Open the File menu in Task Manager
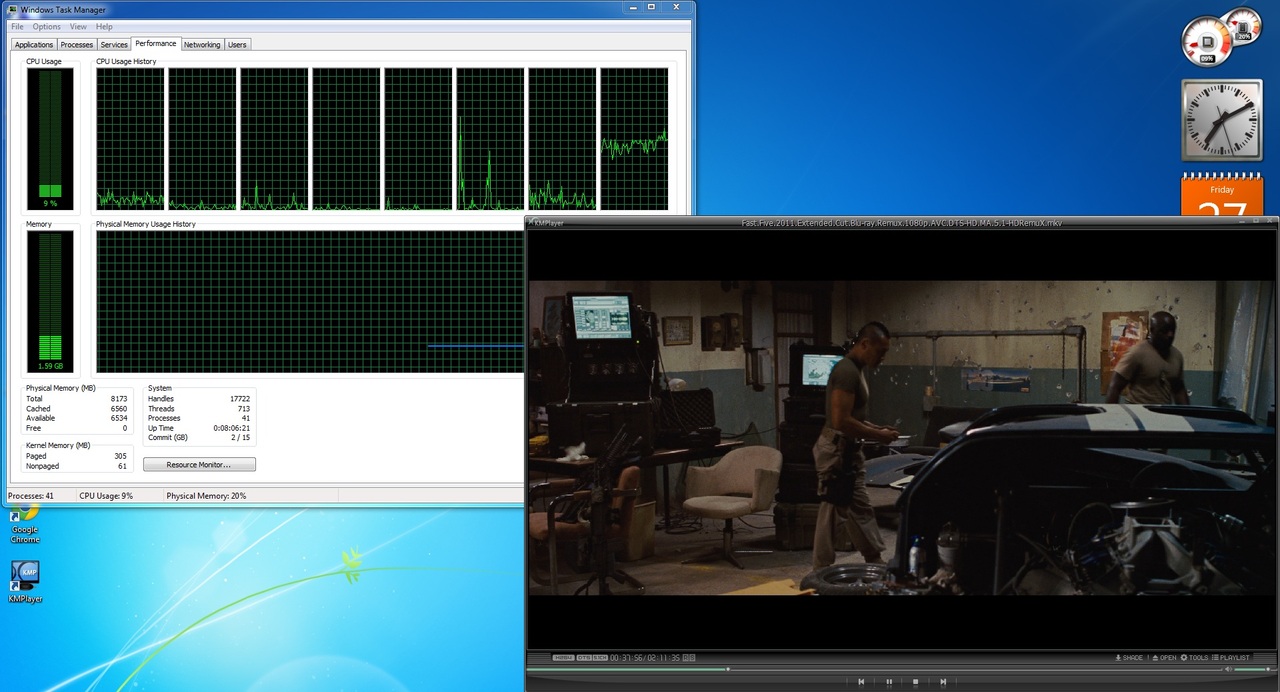The height and width of the screenshot is (692, 1280). [17, 27]
